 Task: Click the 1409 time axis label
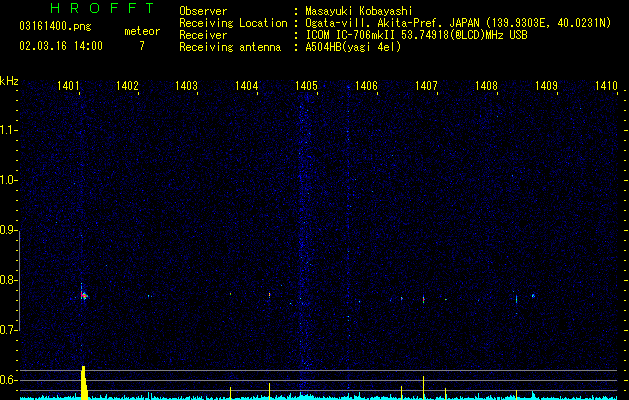546,85
